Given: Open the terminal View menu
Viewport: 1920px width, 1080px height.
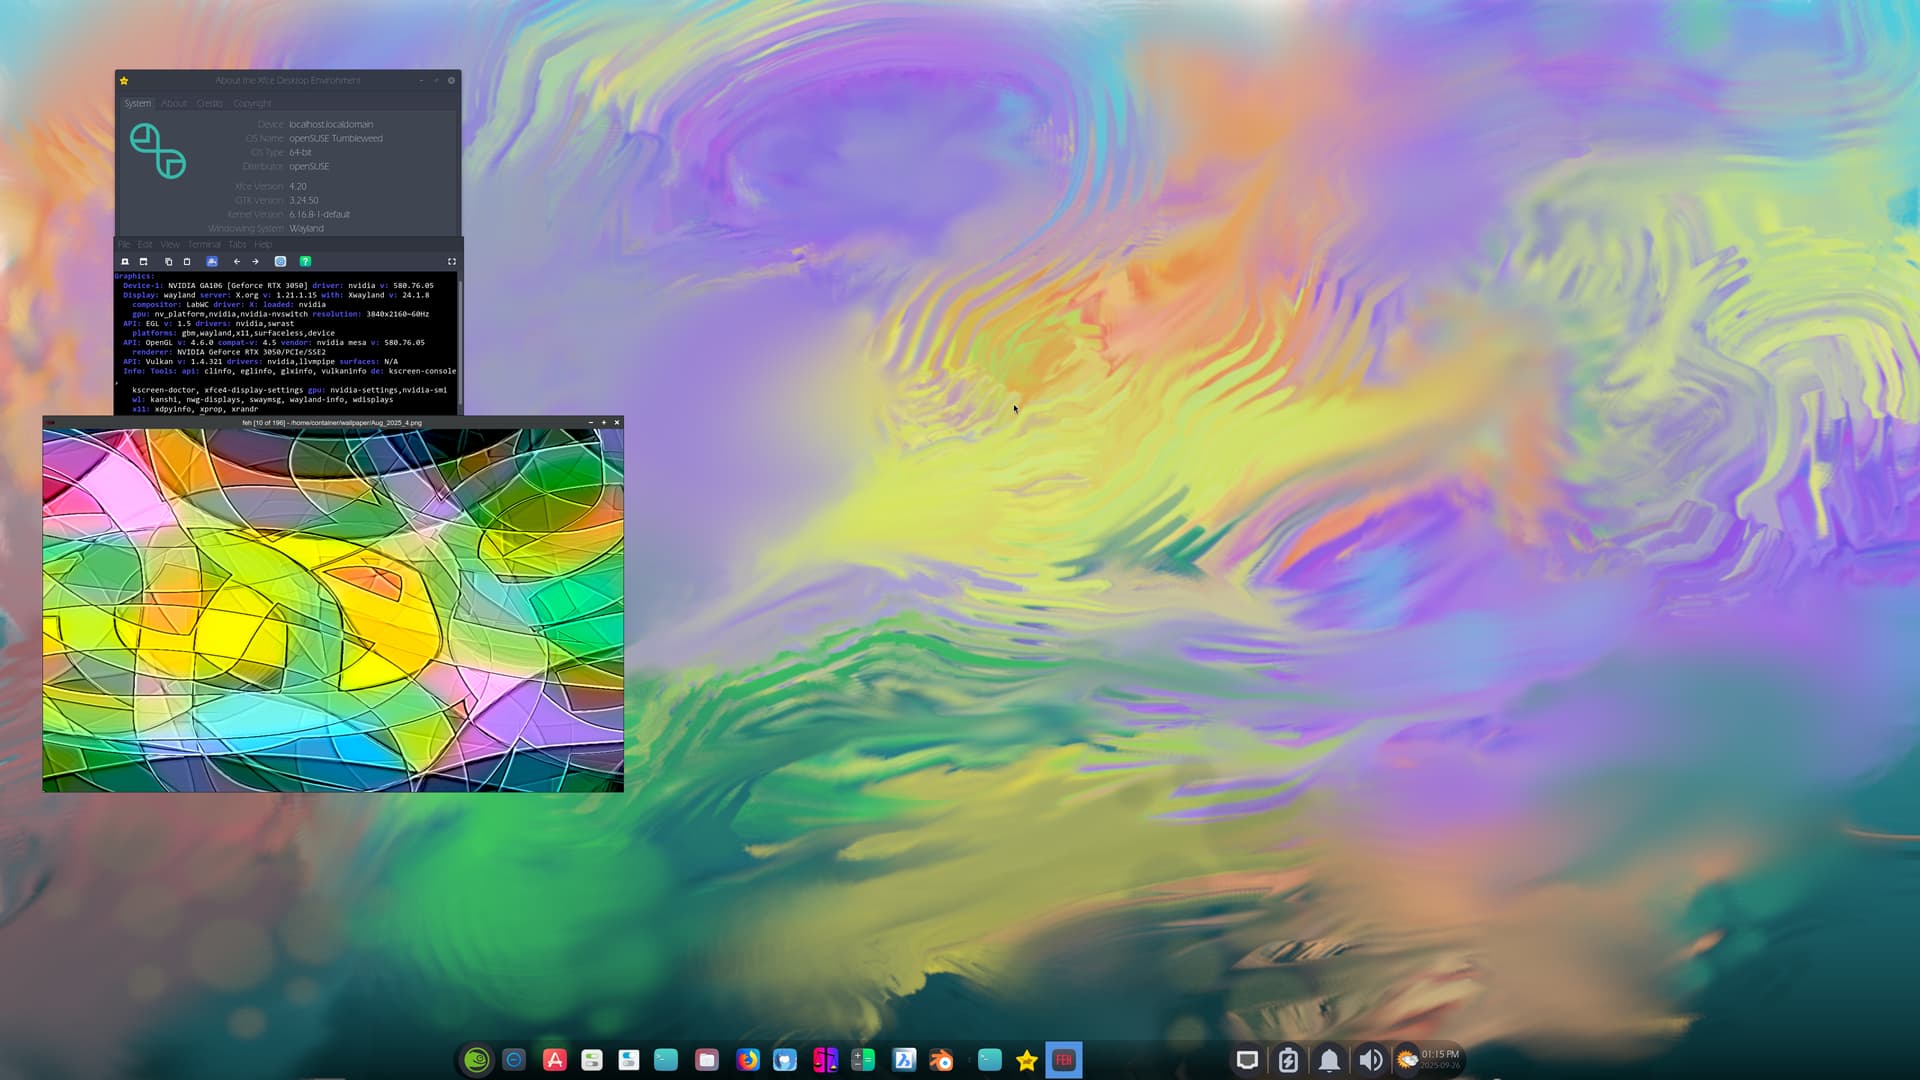Looking at the screenshot, I should pos(170,244).
